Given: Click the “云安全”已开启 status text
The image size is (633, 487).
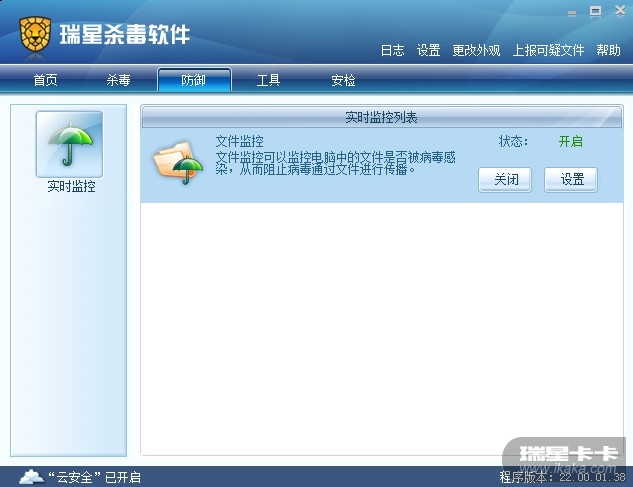Looking at the screenshot, I should (x=94, y=477).
